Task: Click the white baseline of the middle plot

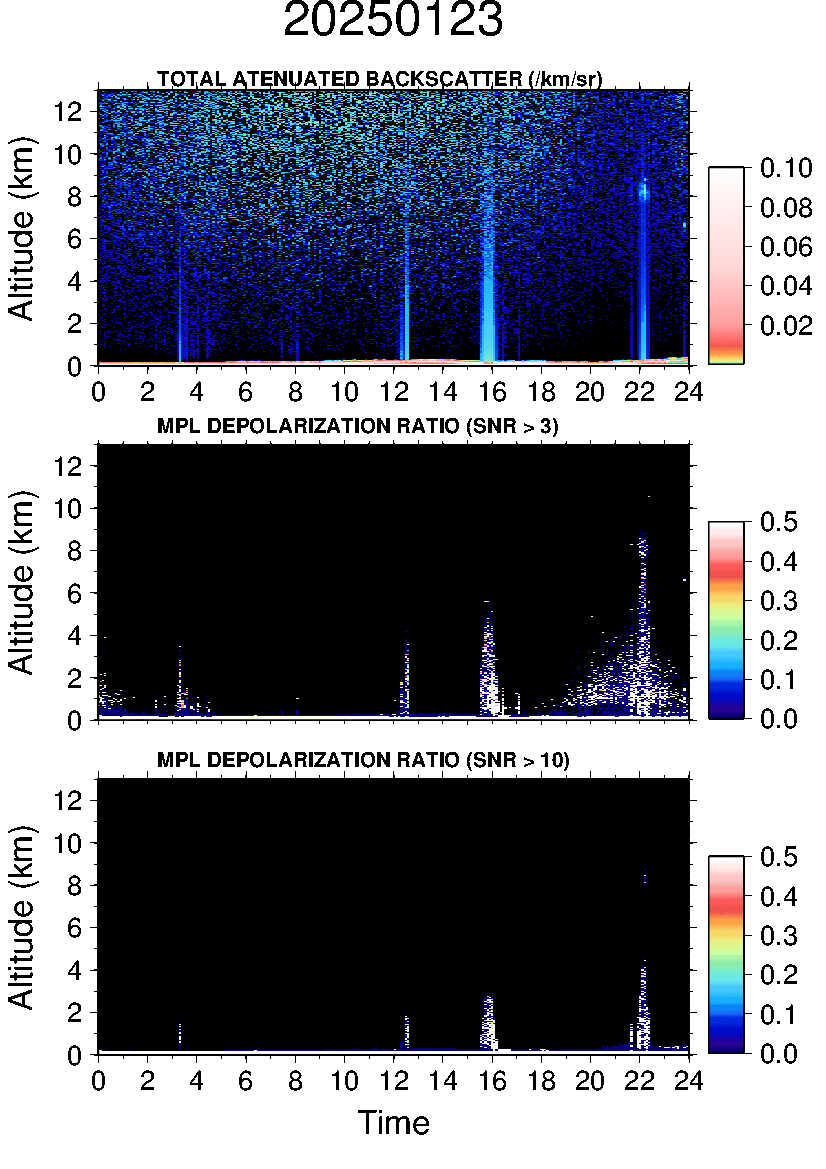Action: (300, 717)
